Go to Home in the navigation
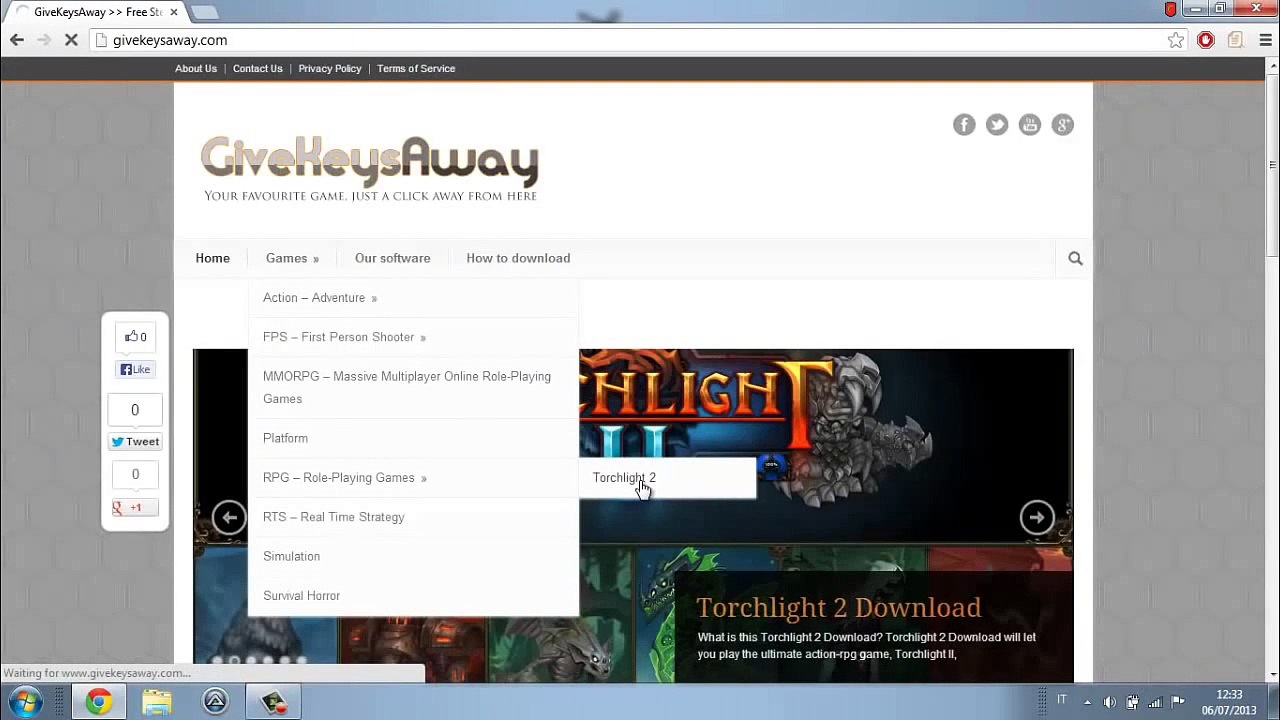1280x720 pixels. (x=213, y=258)
